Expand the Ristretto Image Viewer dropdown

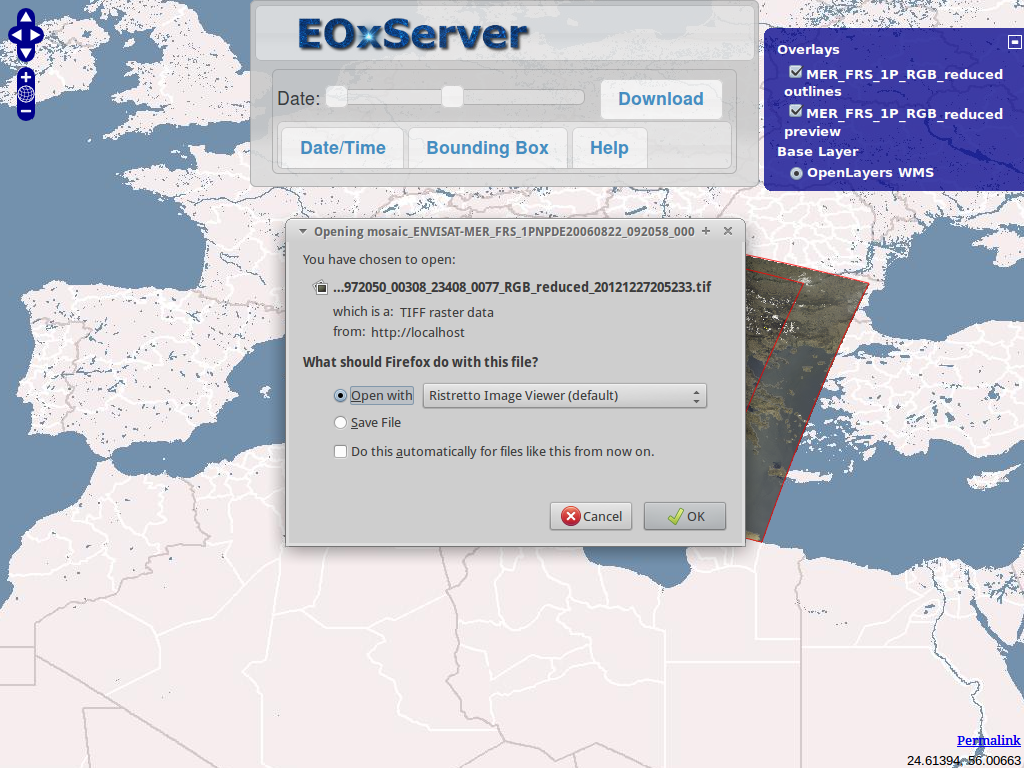click(565, 396)
